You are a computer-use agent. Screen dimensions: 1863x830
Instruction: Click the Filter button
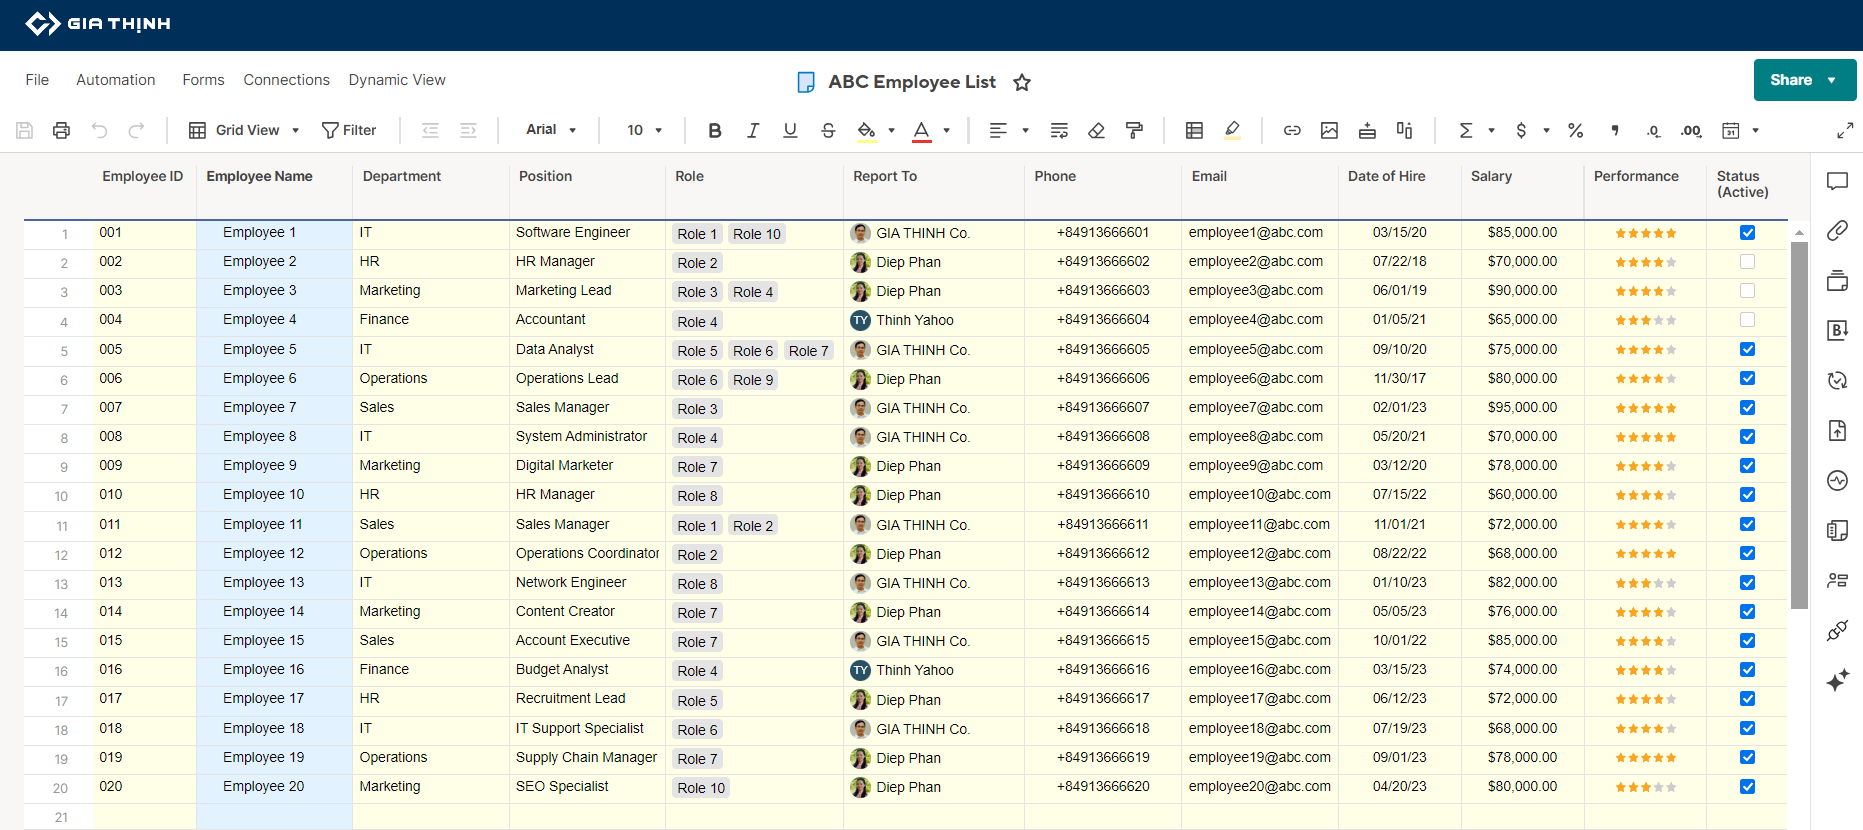tap(349, 130)
